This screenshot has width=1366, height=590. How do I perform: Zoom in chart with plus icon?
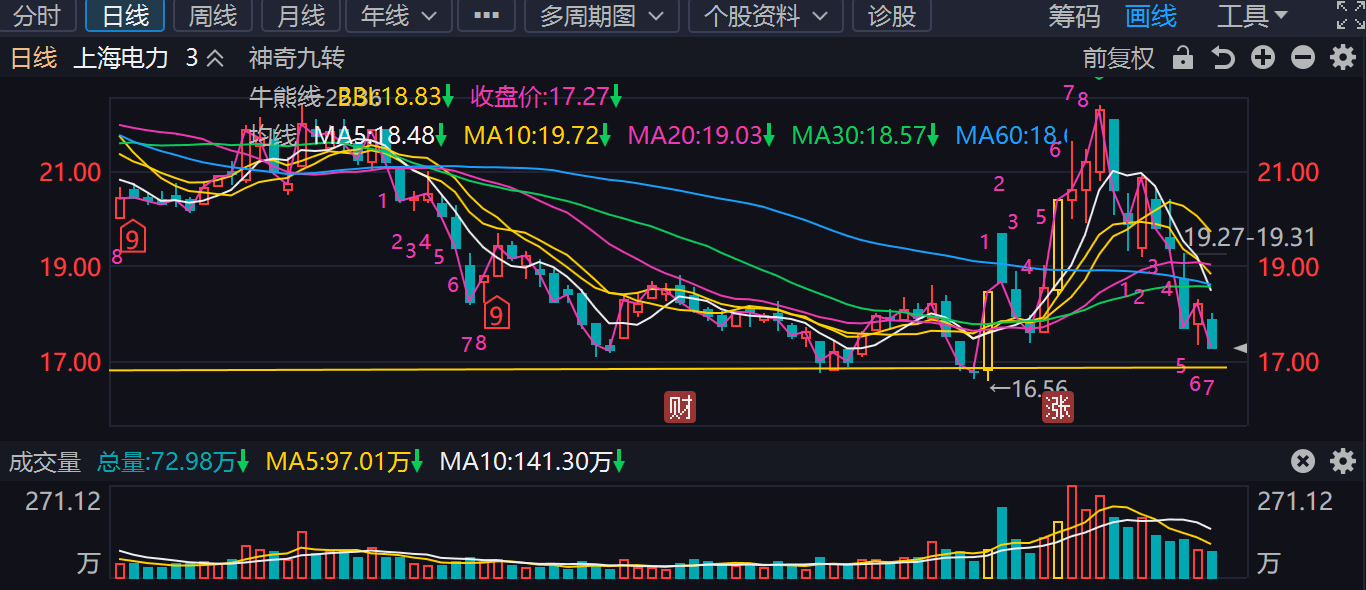[x=1263, y=58]
